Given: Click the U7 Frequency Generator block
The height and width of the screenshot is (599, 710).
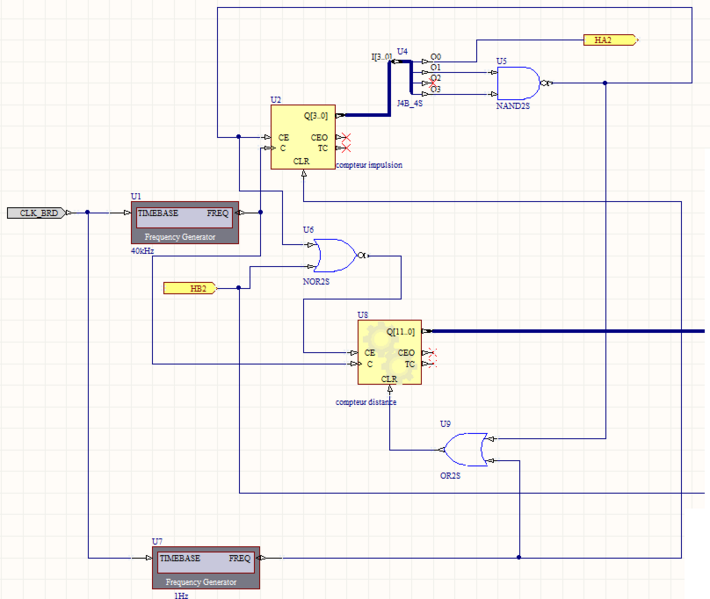Looking at the screenshot, I should pyautogui.click(x=206, y=569).
